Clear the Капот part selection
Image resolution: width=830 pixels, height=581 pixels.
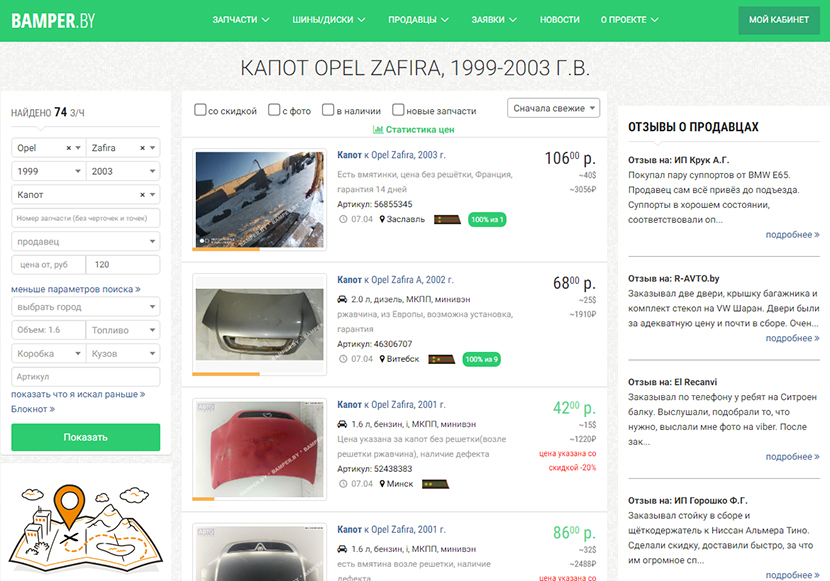[x=143, y=195]
